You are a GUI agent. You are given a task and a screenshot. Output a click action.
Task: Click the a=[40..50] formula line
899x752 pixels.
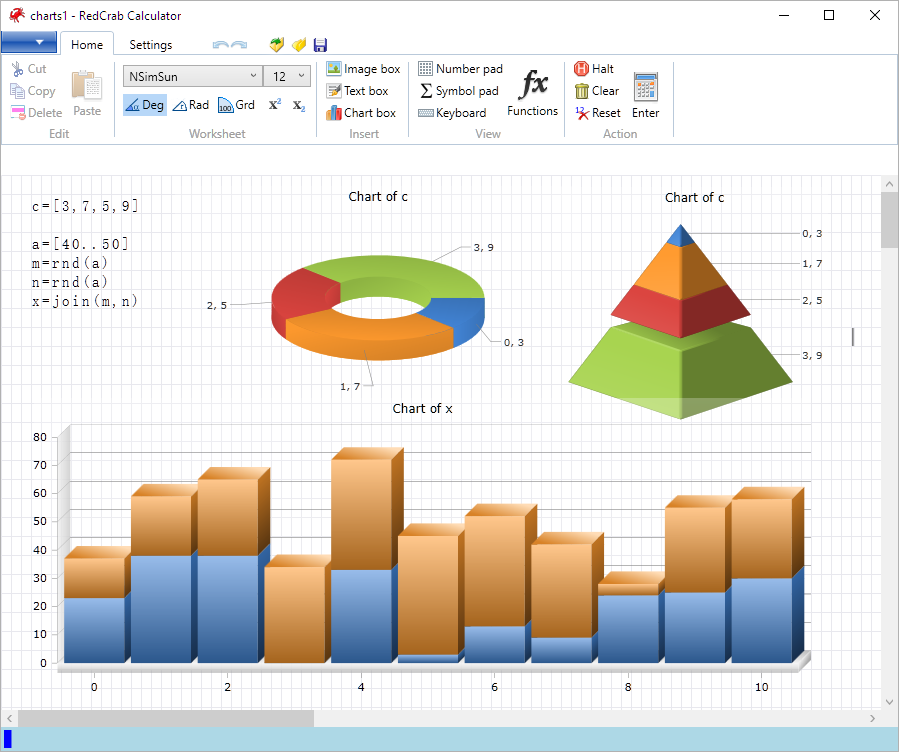click(80, 244)
